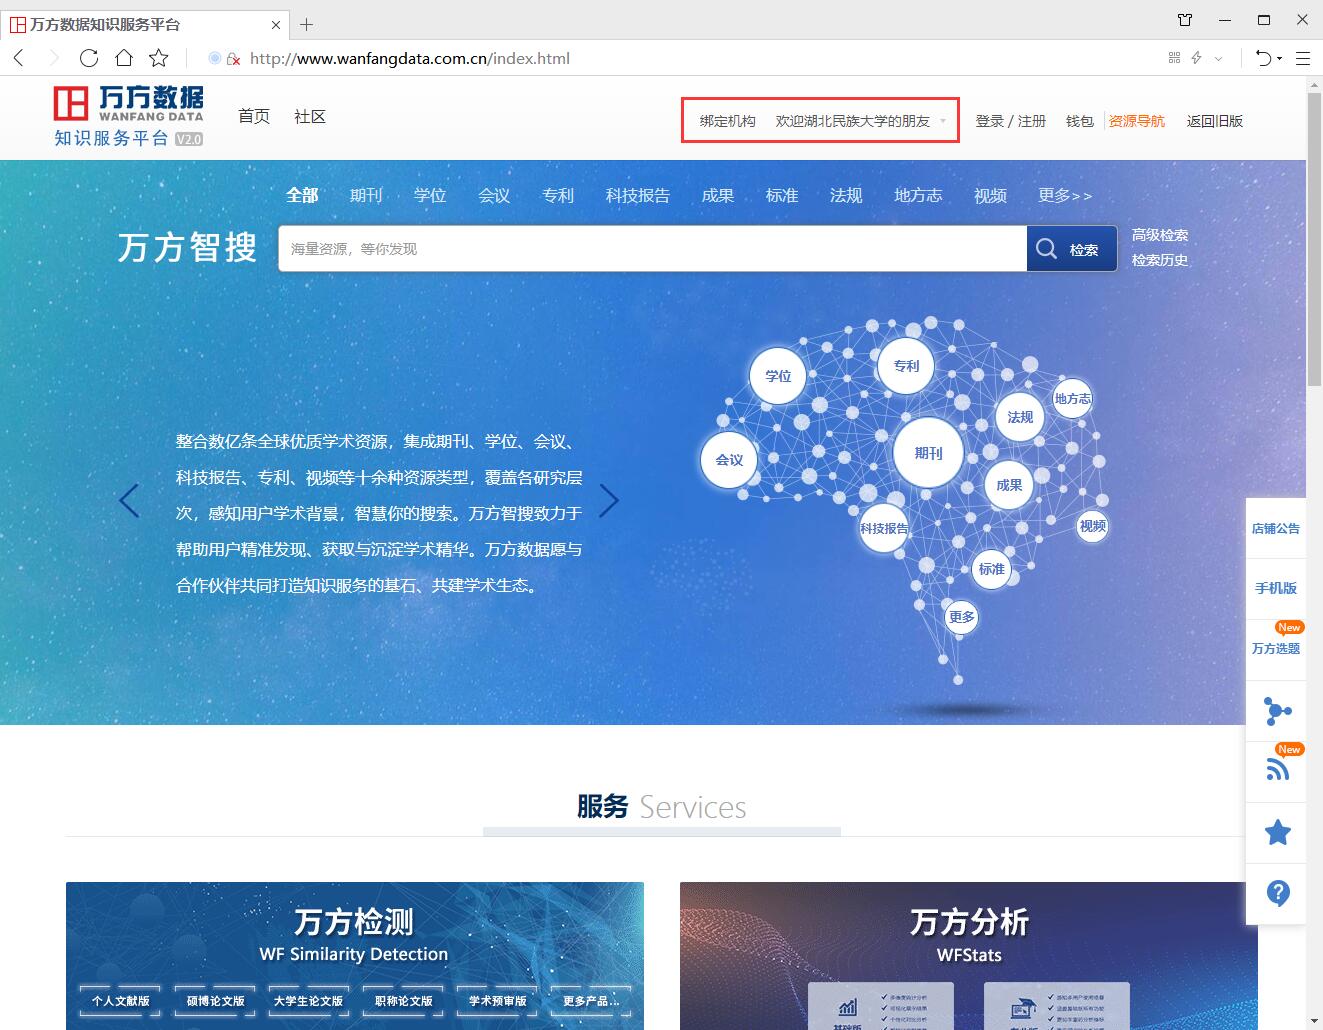Bookmark page with star icon in address bar
Screen dimensions: 1323x1030
(159, 58)
